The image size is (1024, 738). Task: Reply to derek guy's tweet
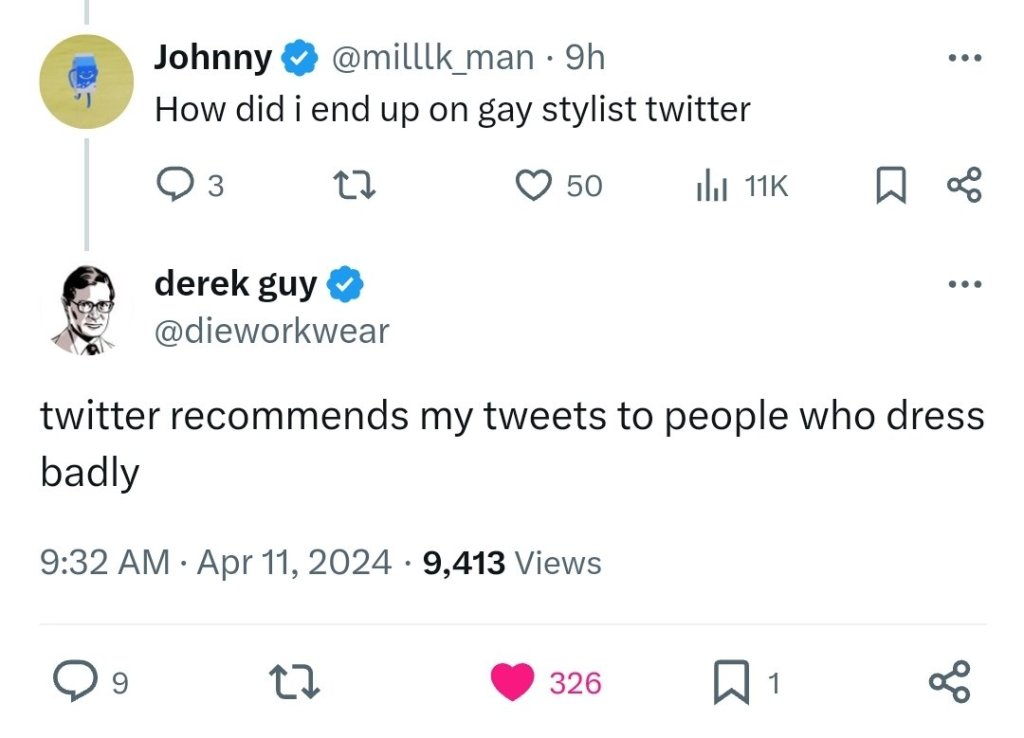point(72,683)
